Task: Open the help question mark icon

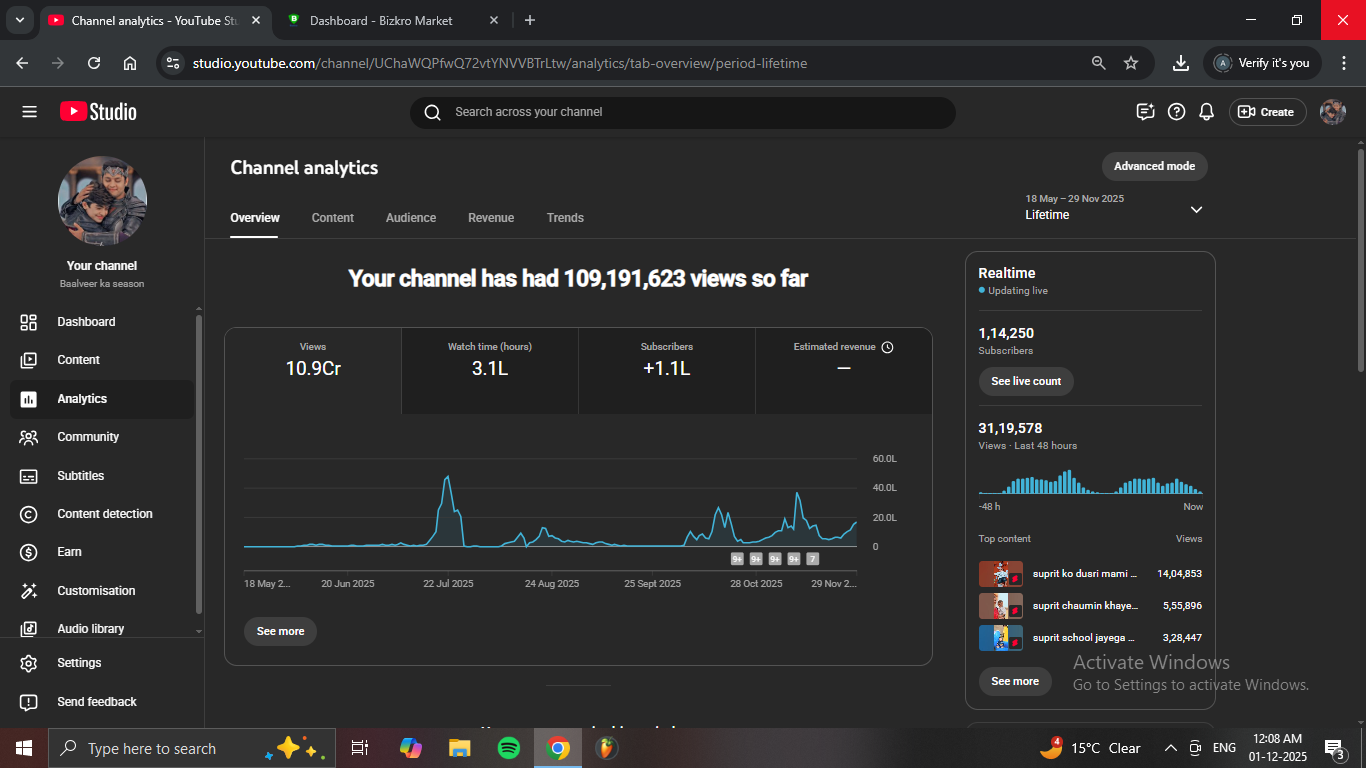Action: 1177,112
